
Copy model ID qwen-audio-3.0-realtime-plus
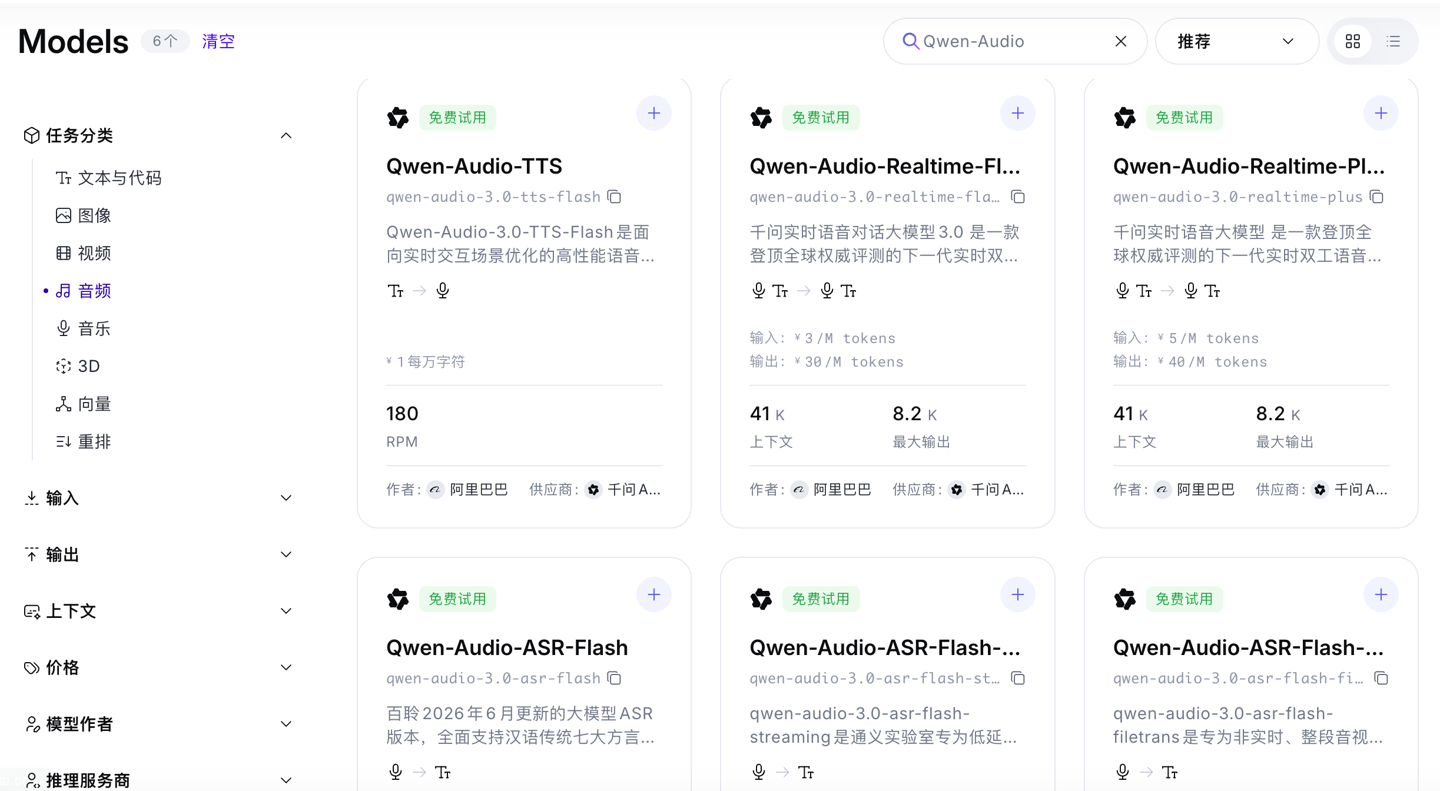tap(1377, 197)
